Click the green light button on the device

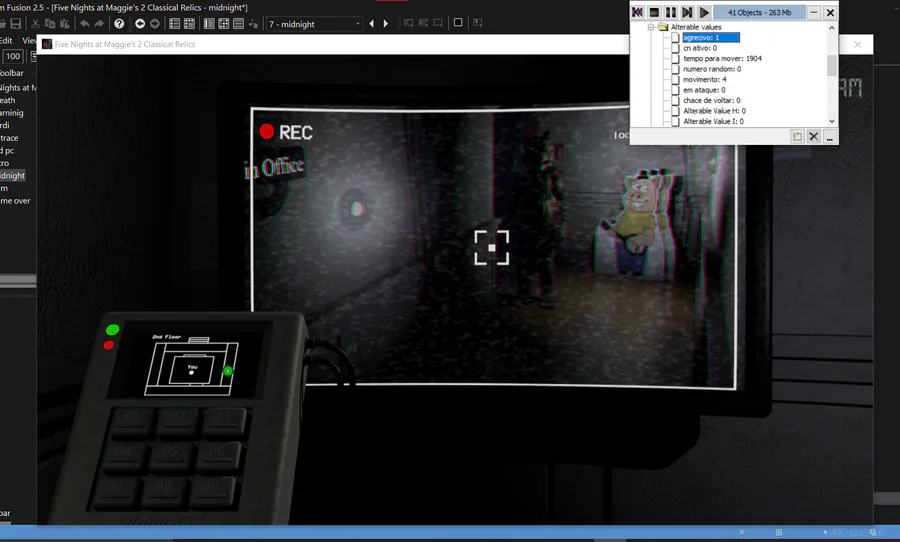(112, 330)
